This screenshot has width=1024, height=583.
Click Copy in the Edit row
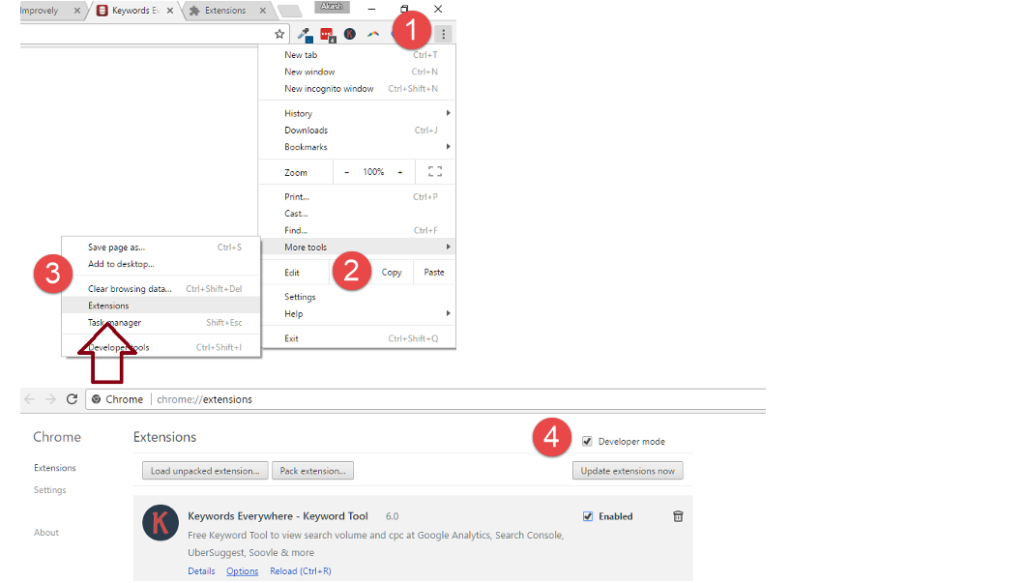pos(392,272)
